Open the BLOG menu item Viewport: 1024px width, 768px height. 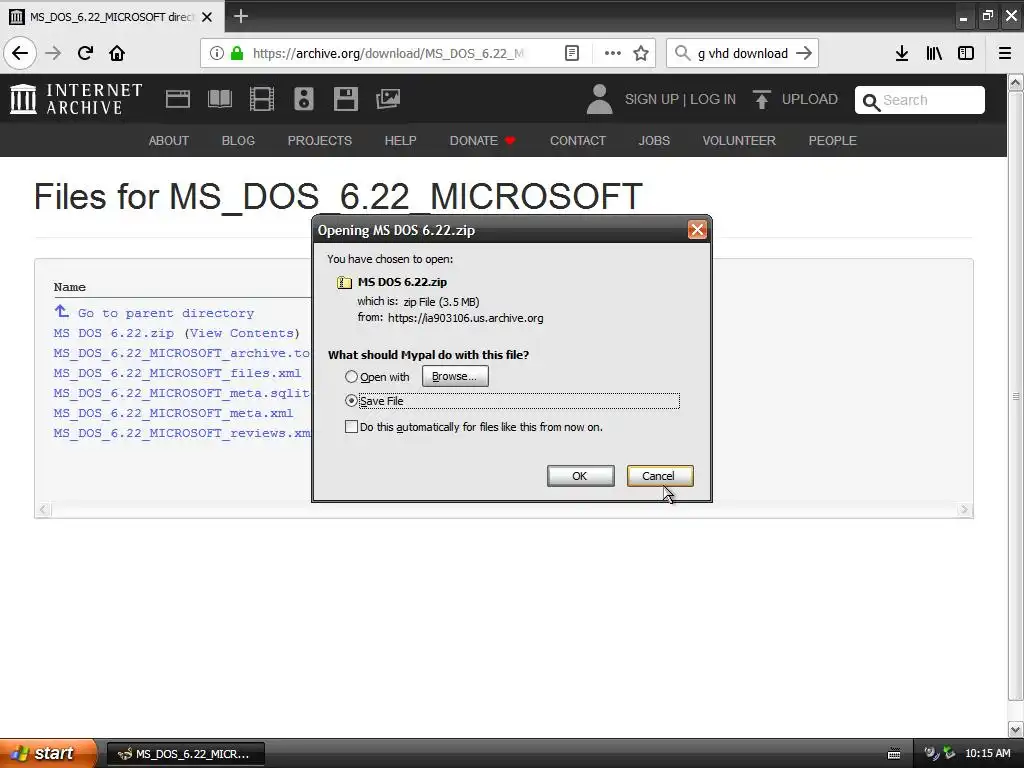point(238,140)
